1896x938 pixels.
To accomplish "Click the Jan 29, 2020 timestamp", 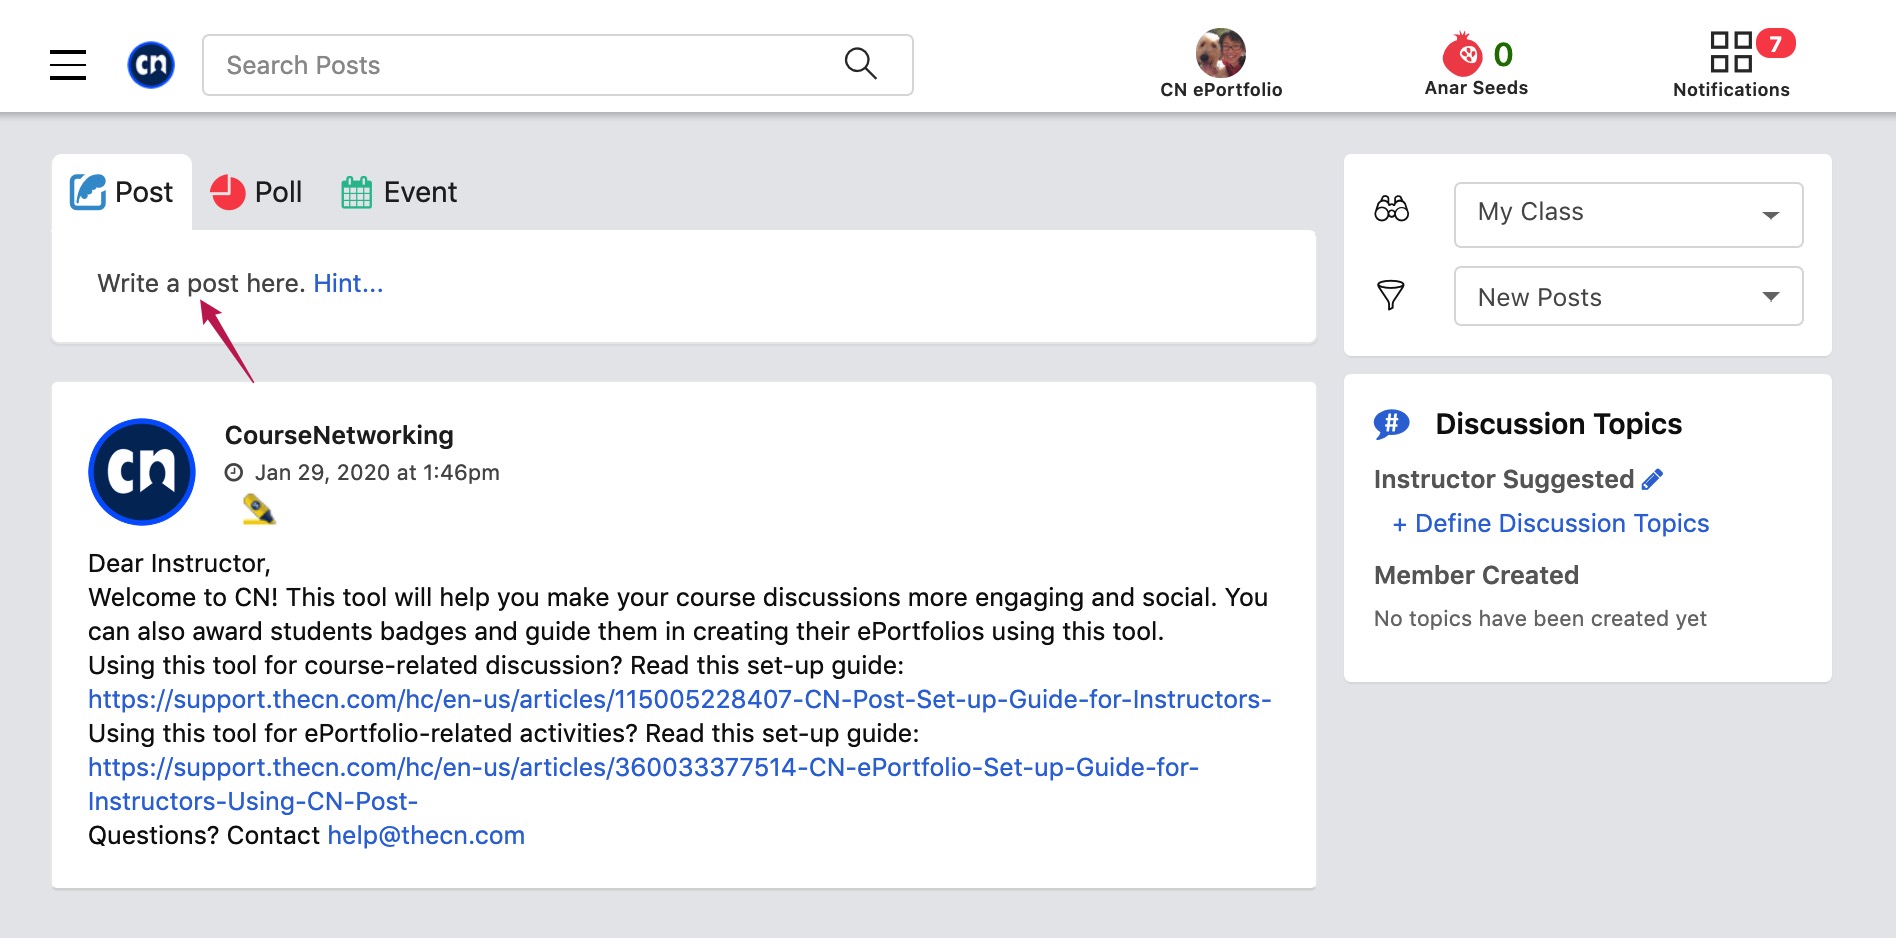I will [377, 472].
